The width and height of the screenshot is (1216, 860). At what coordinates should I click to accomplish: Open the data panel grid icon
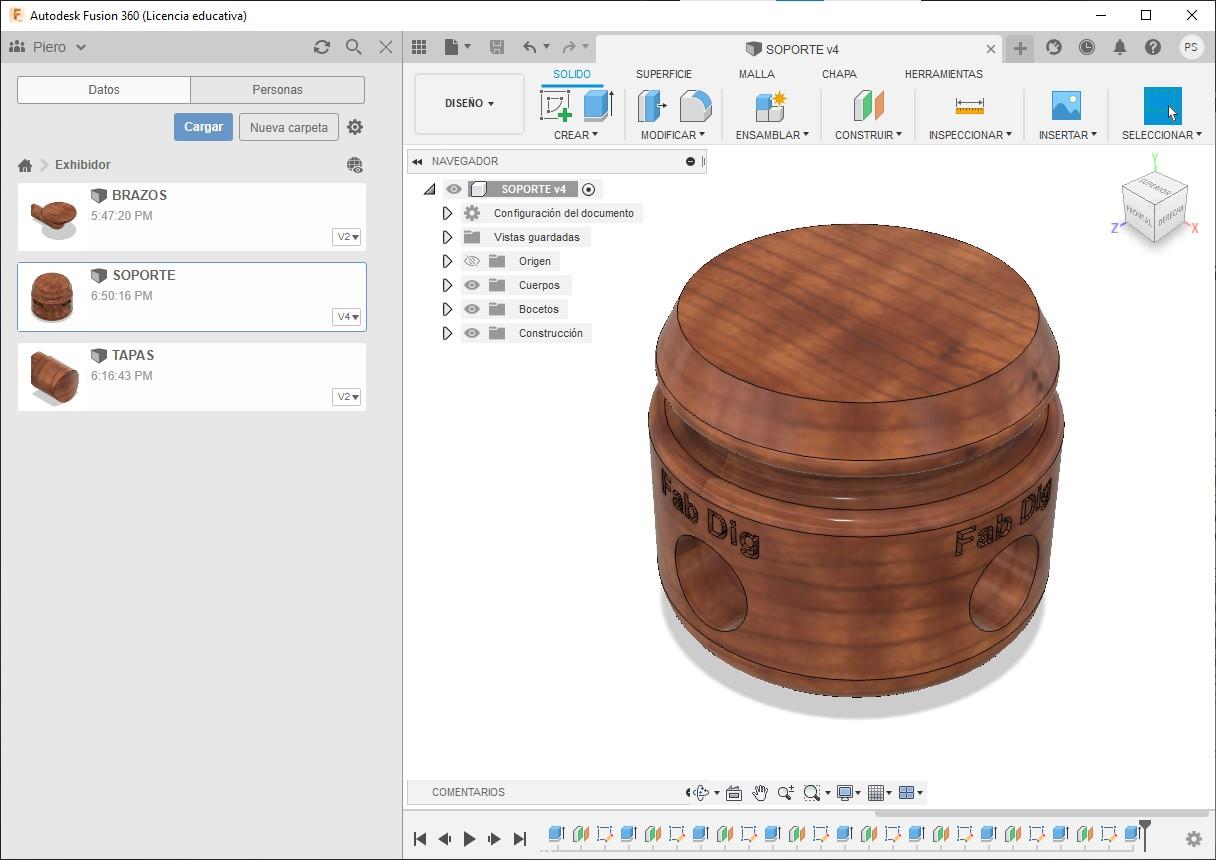419,47
